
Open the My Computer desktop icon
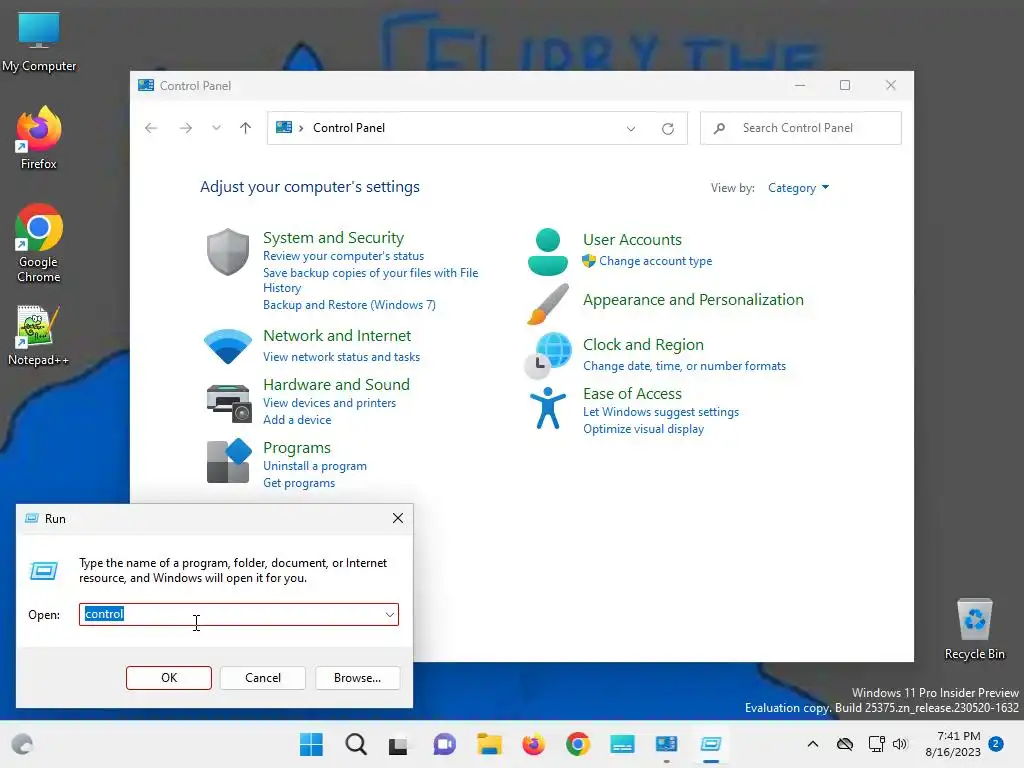click(39, 42)
